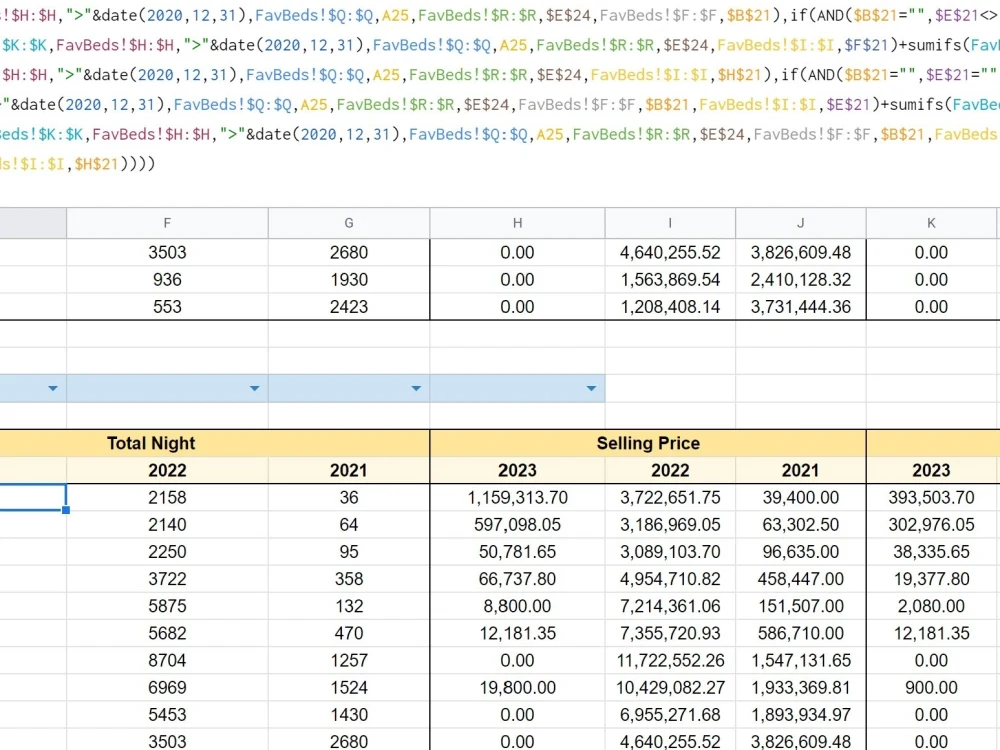The width and height of the screenshot is (1000, 750).
Task: Select cell with value 5875
Action: click(x=167, y=606)
